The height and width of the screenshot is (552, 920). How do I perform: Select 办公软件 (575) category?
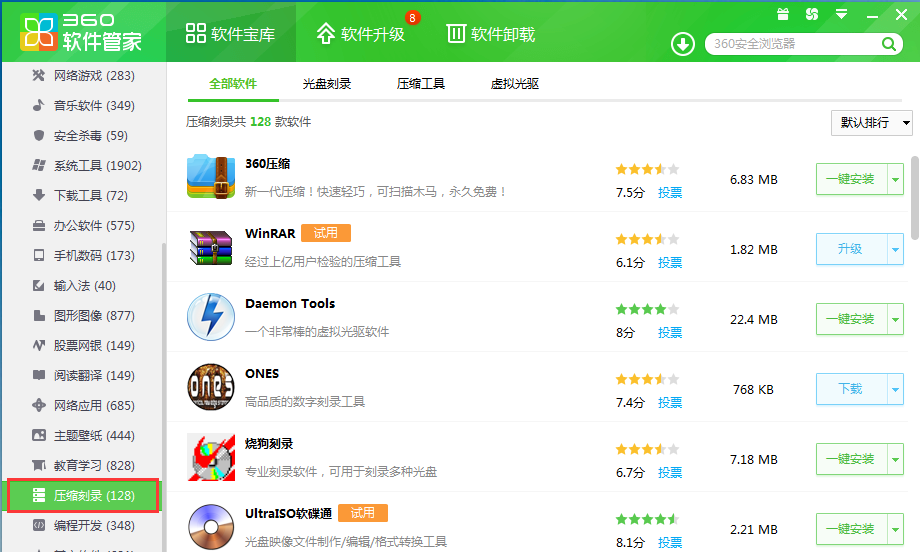click(x=83, y=226)
